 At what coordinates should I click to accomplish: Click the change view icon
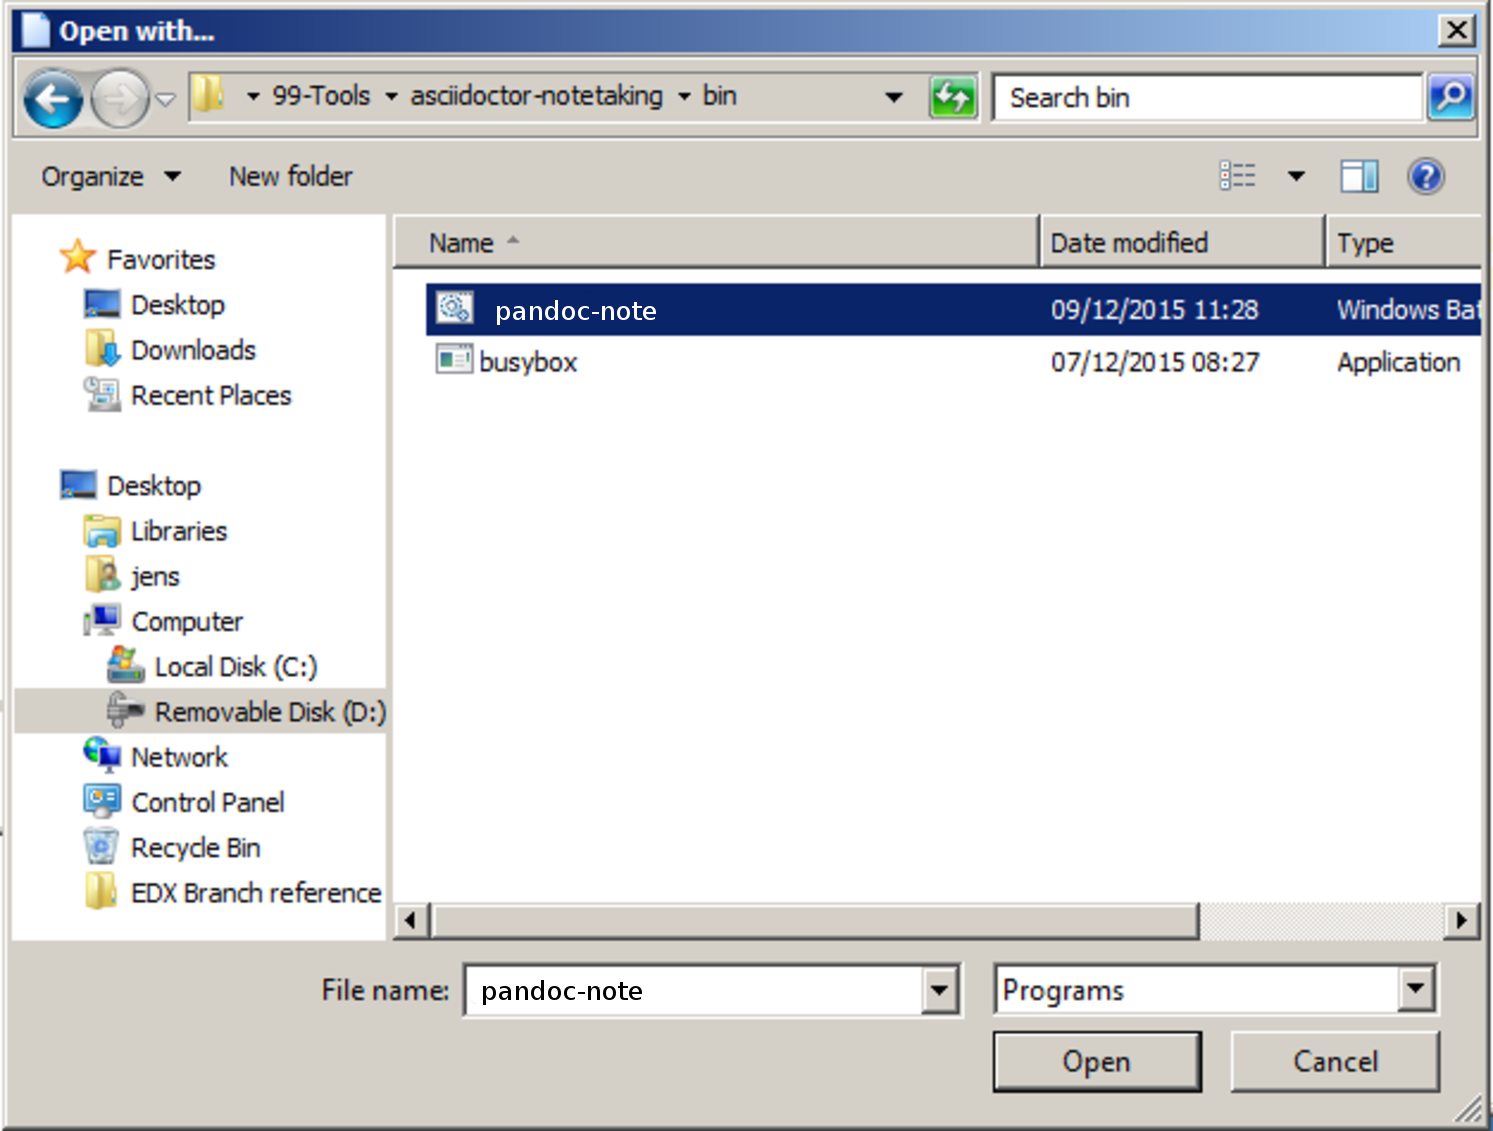1238,177
